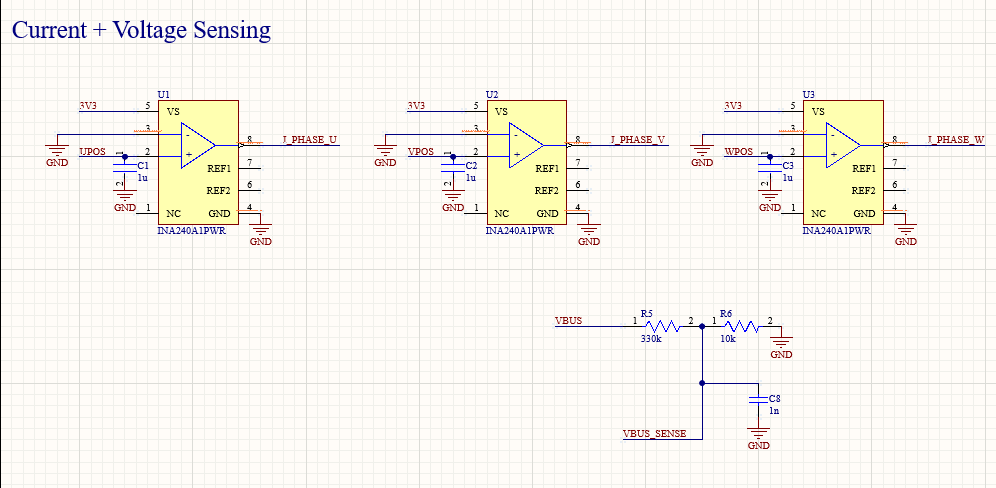Click the NC pin label inside U1
Image resolution: width=996 pixels, height=488 pixels.
coord(173,214)
